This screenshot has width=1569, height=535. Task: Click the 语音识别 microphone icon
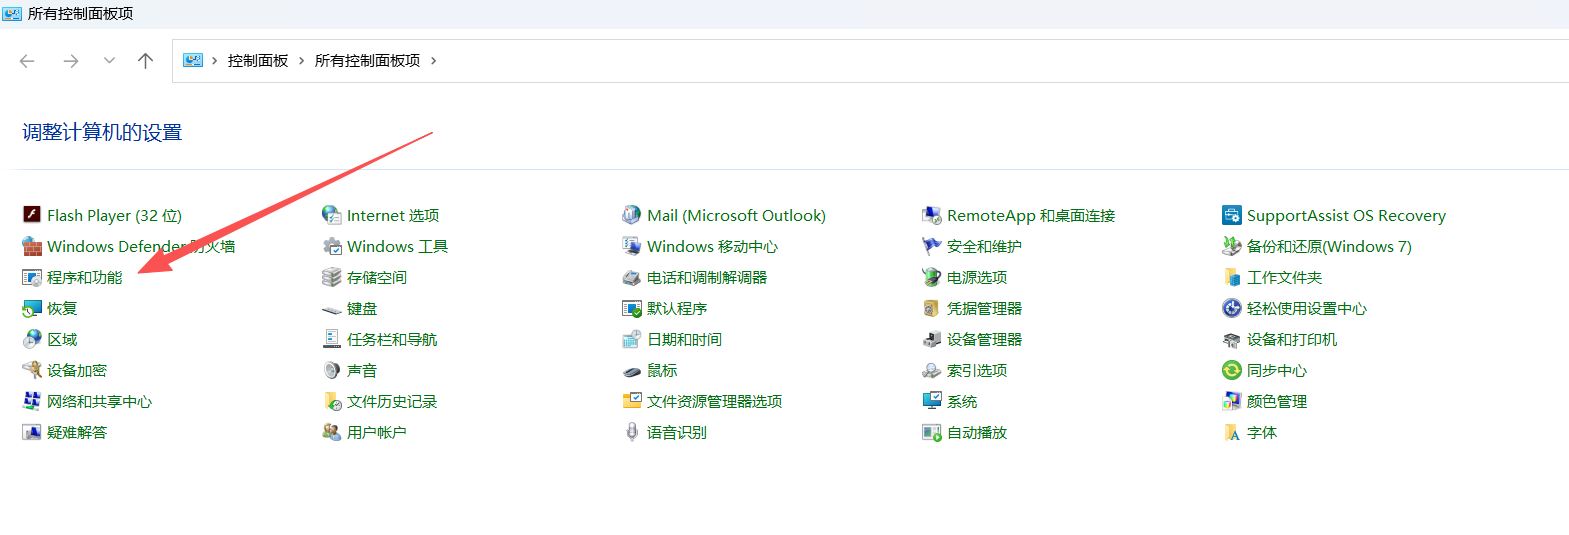[632, 432]
